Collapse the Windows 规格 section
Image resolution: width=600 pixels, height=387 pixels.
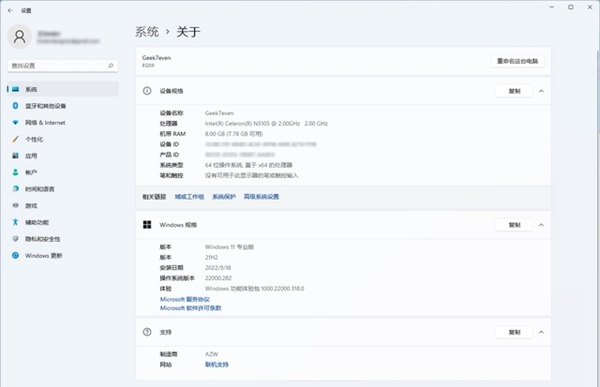pyautogui.click(x=541, y=225)
